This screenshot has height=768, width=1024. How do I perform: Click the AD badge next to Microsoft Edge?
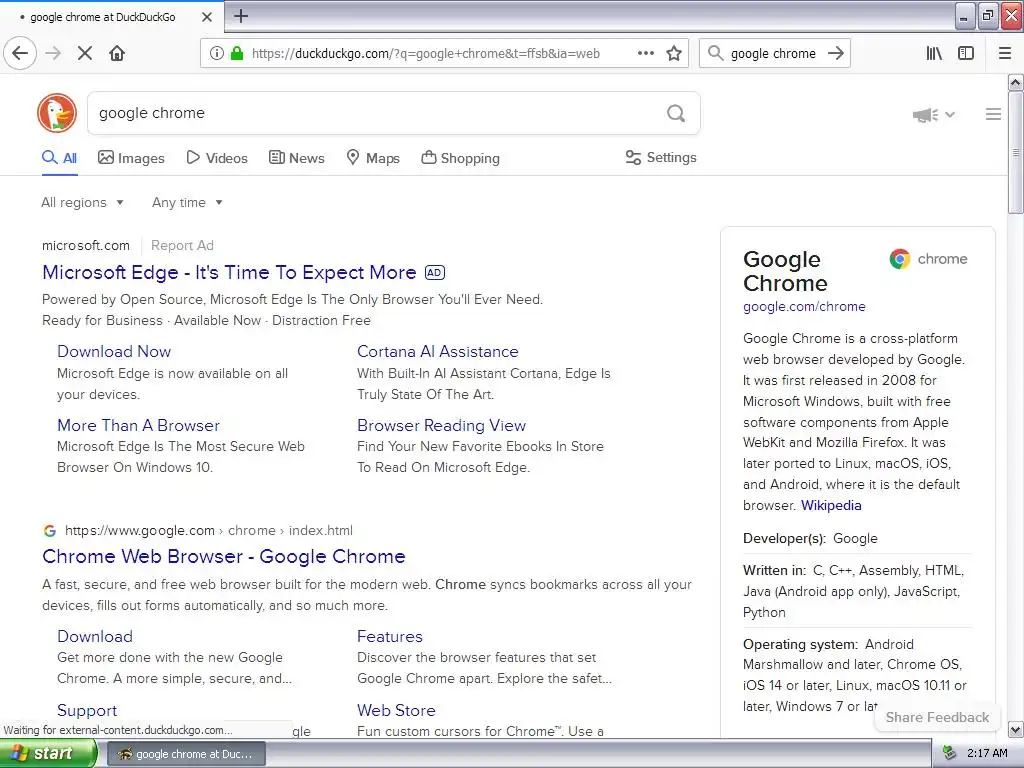pyautogui.click(x=435, y=272)
